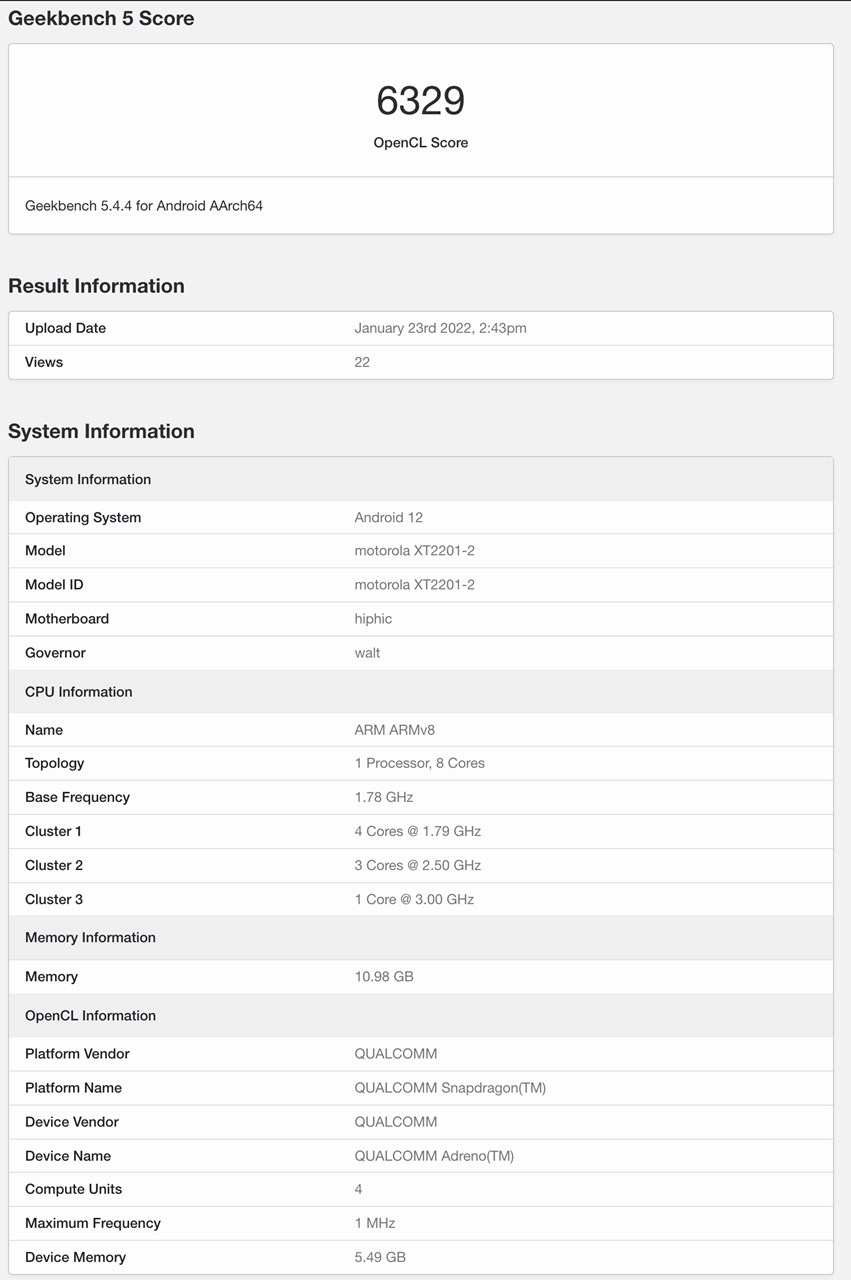Click the Result Information heading
This screenshot has width=851, height=1280.
click(96, 286)
